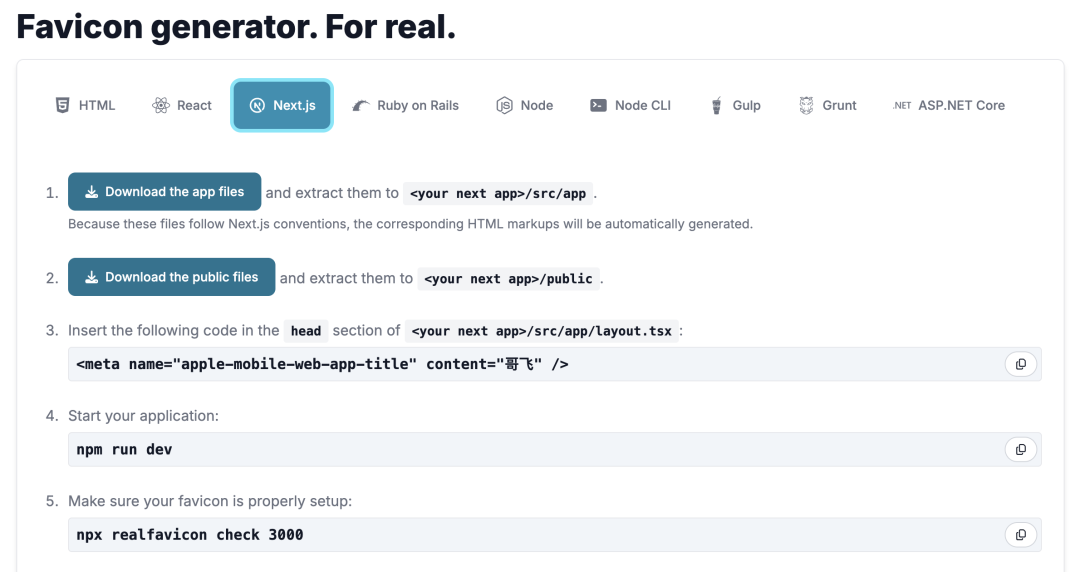Click the apple-mobile-web-app-title meta code text
This screenshot has height=572, width=1080.
[322, 364]
